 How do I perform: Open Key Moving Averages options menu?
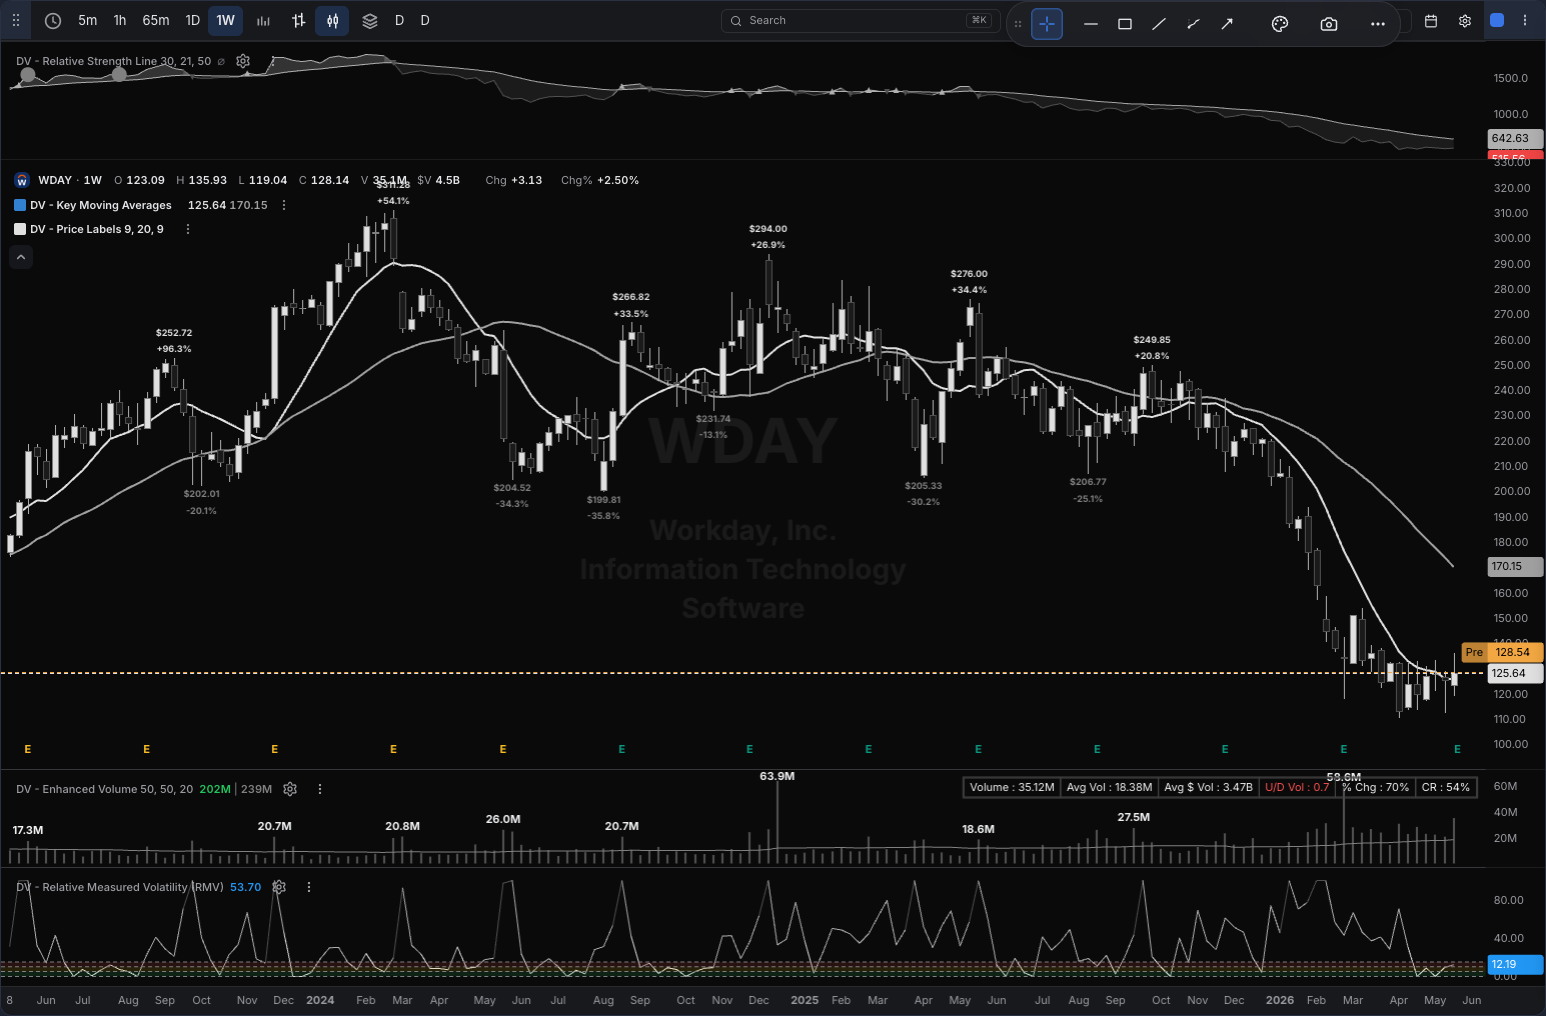pos(284,205)
